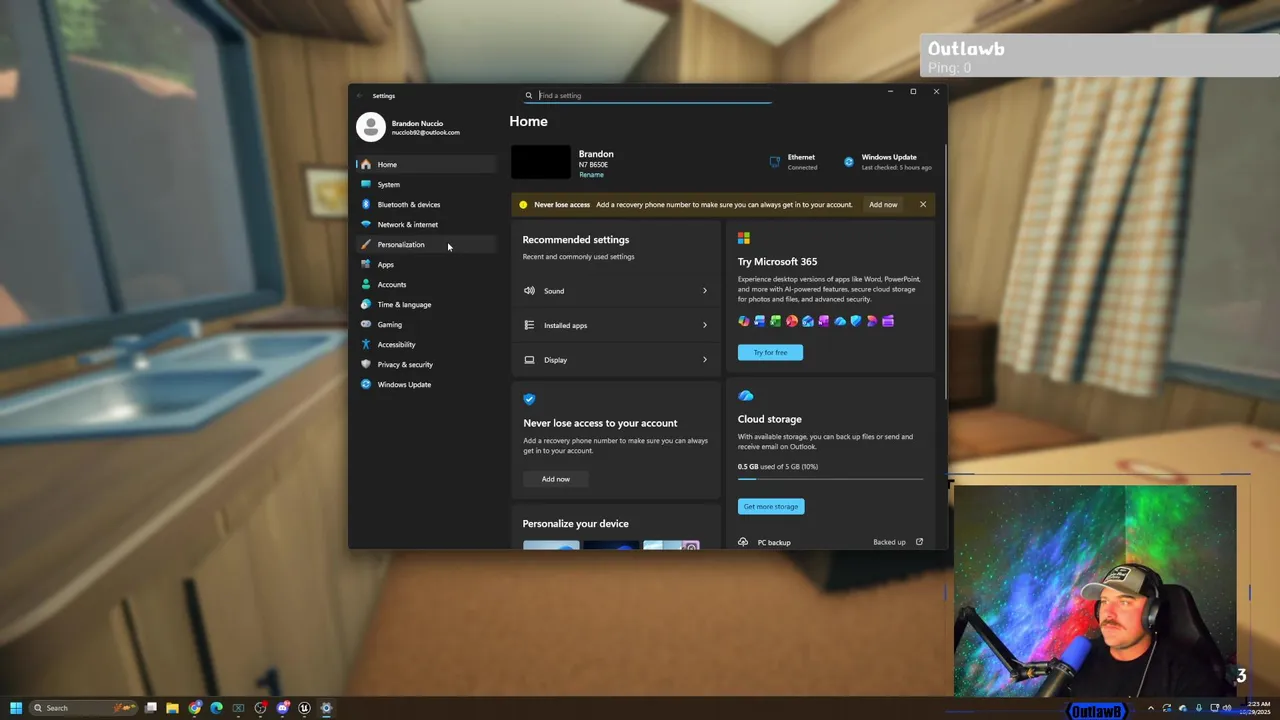This screenshot has width=1280, height=720.
Task: Go to Network & internet settings
Action: pyautogui.click(x=425, y=224)
